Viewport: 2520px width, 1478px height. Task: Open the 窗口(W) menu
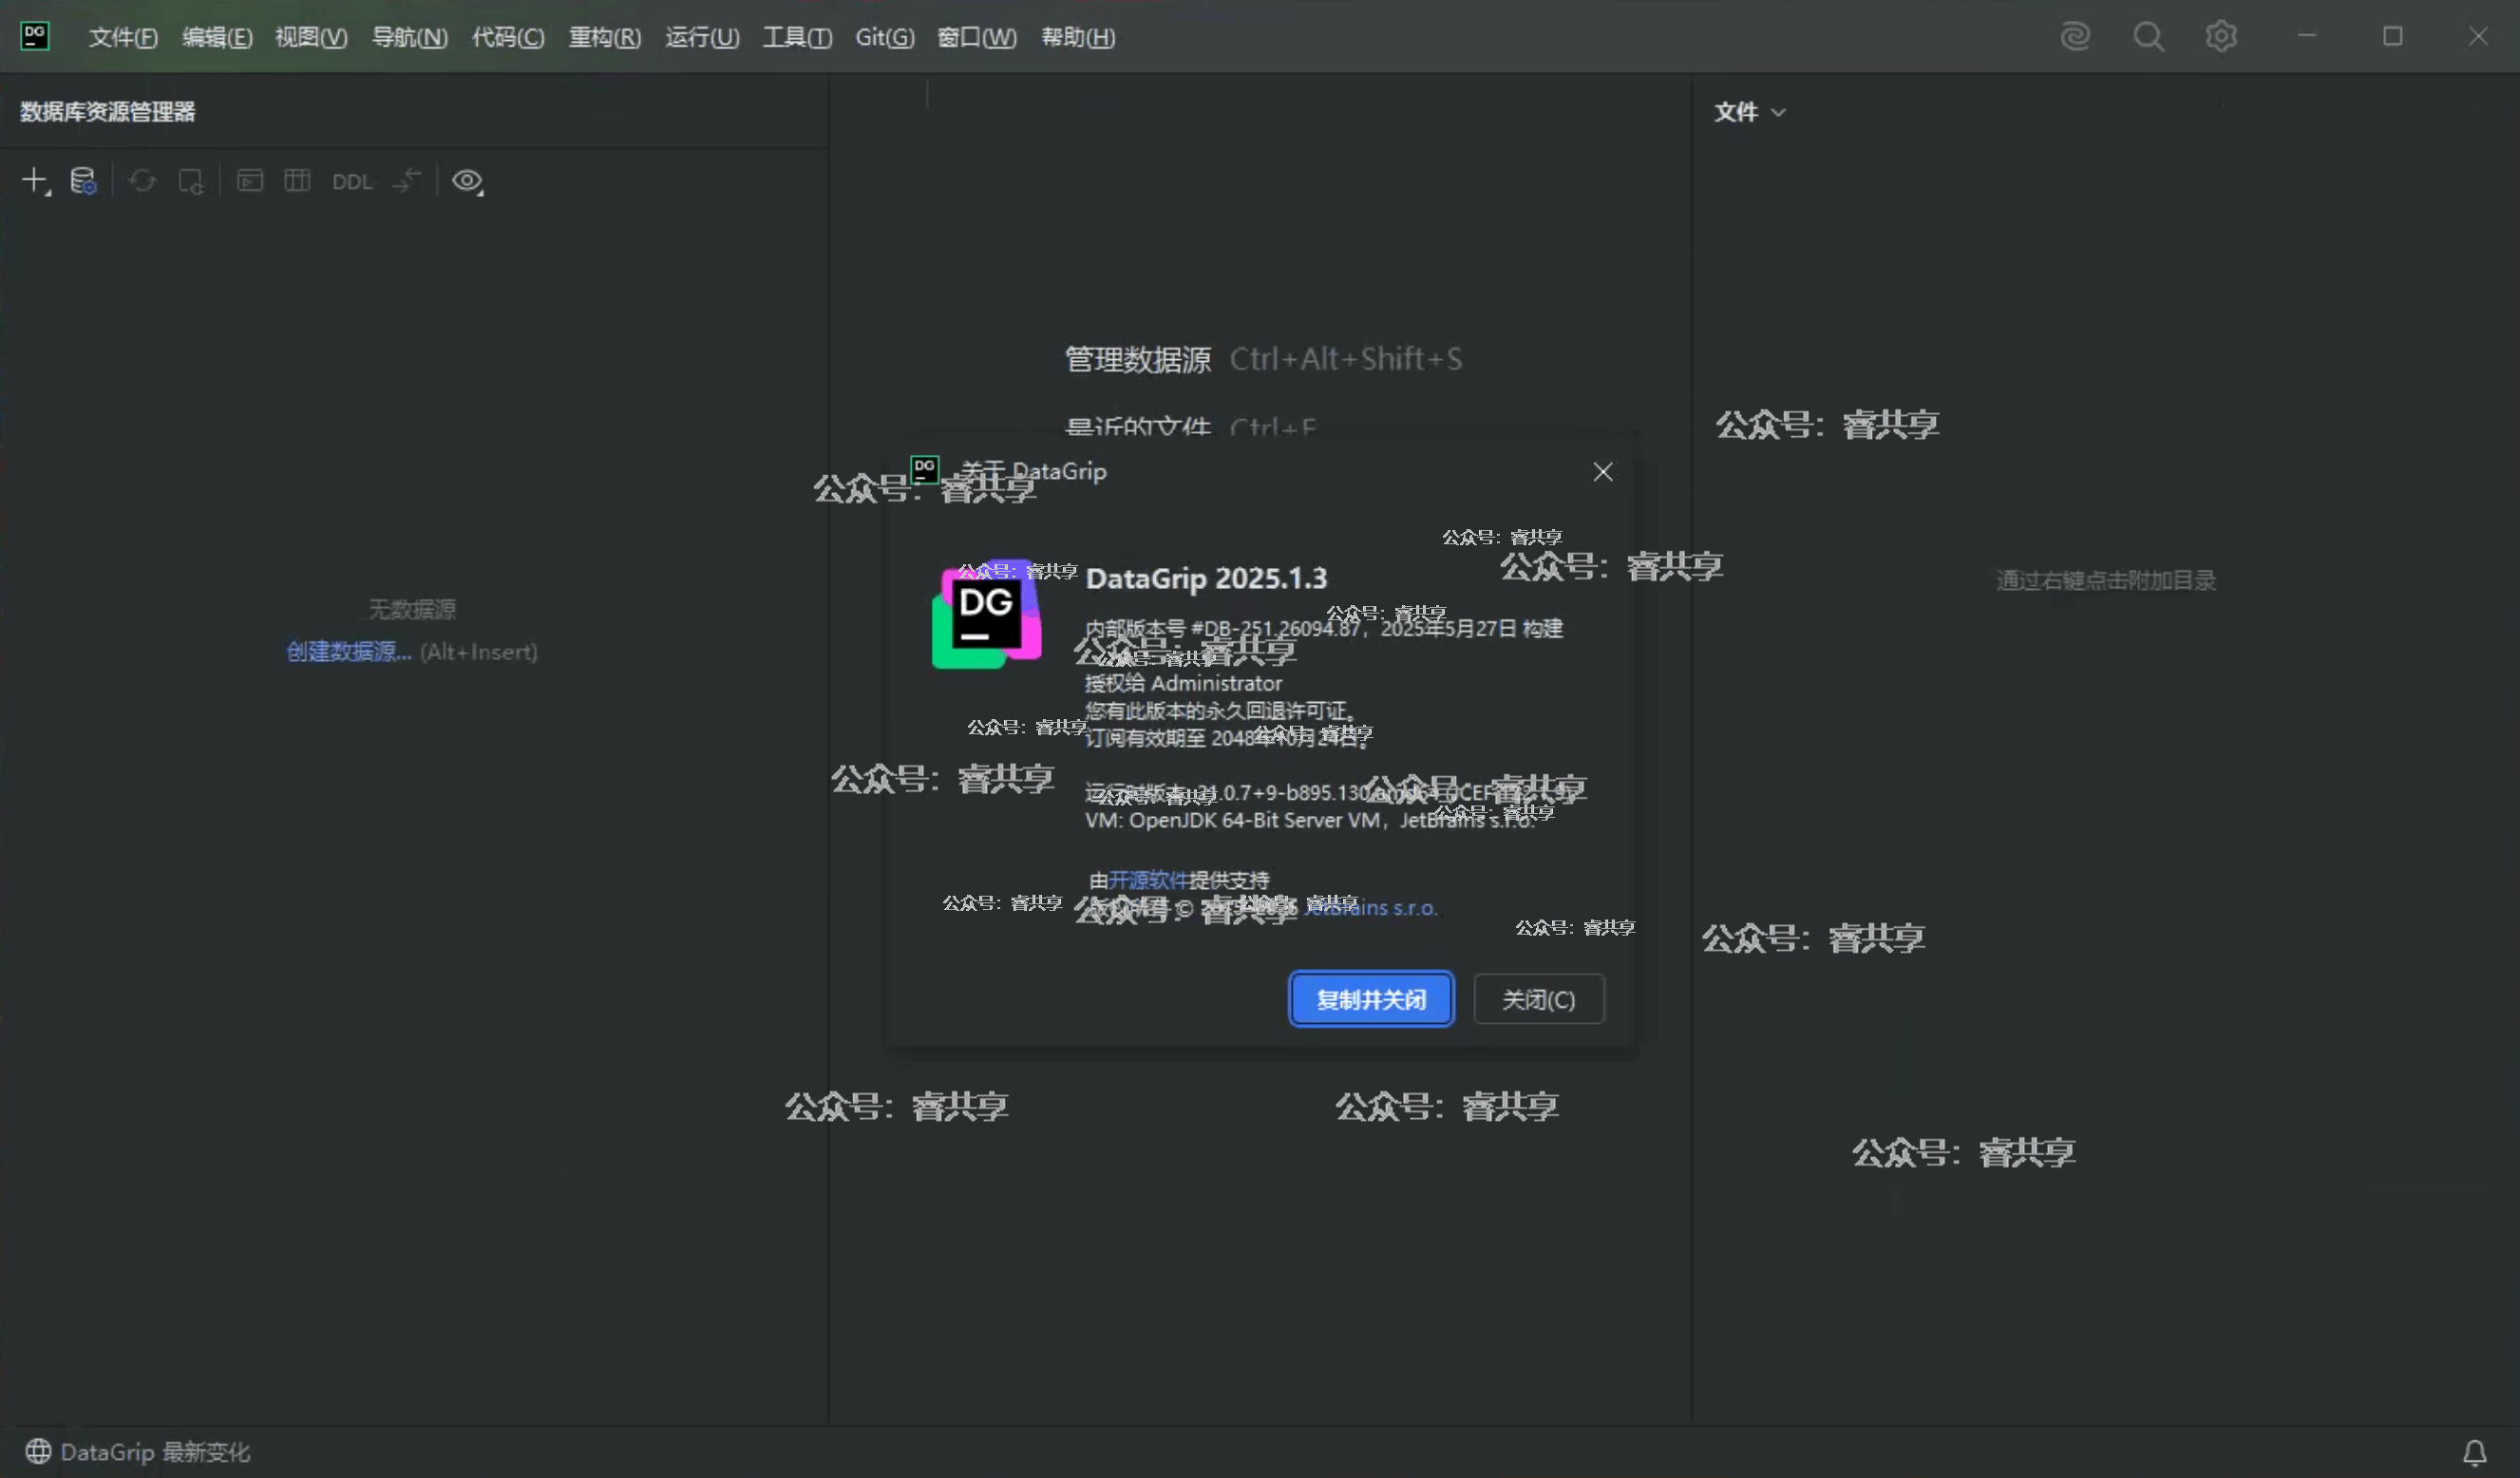coord(976,38)
